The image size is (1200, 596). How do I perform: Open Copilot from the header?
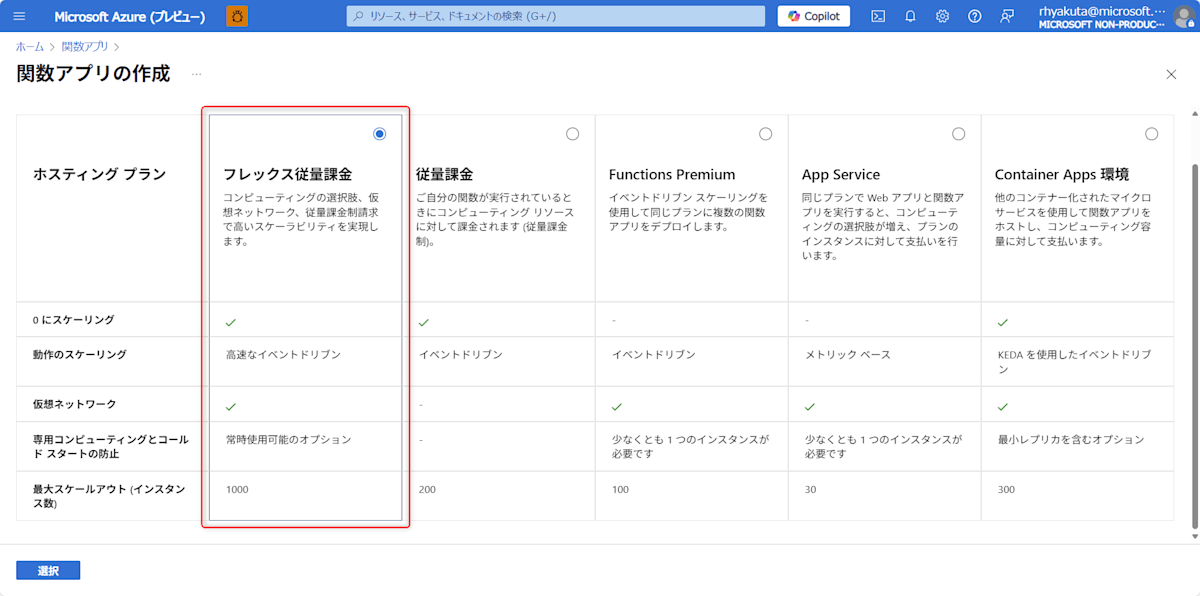click(x=814, y=16)
